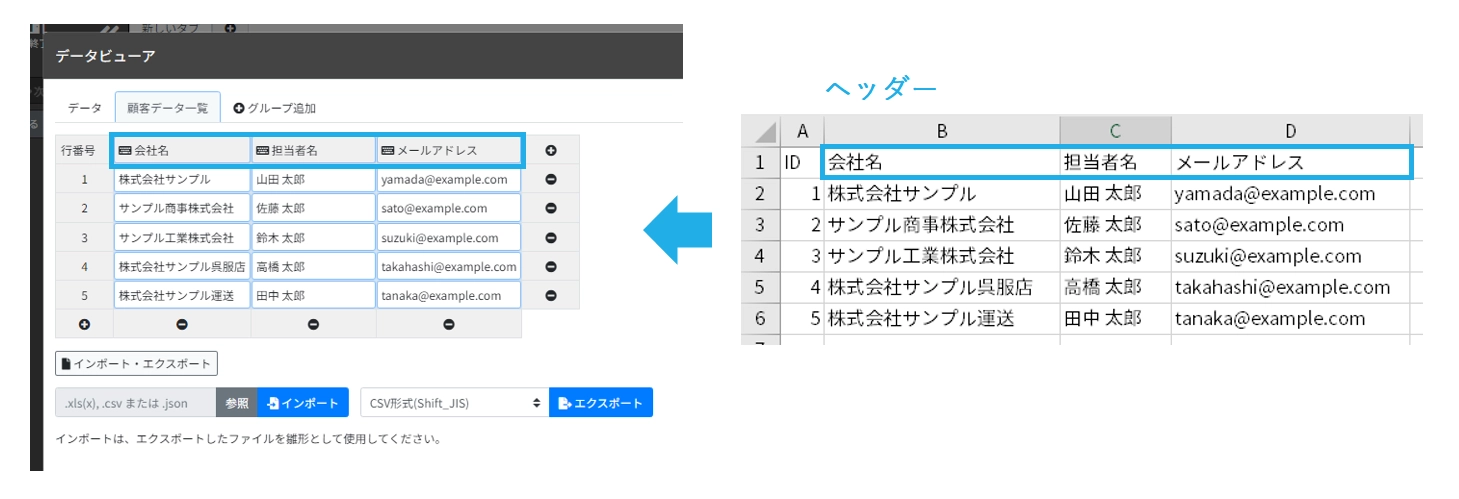Switch to the データ tab

click(x=84, y=108)
